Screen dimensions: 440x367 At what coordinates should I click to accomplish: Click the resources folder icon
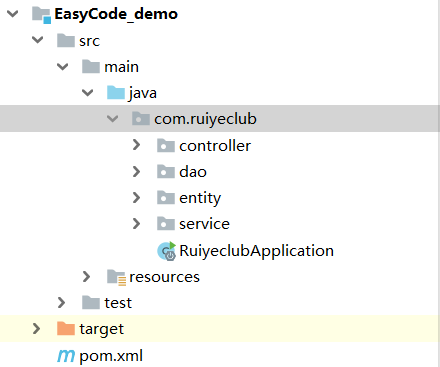click(x=116, y=277)
